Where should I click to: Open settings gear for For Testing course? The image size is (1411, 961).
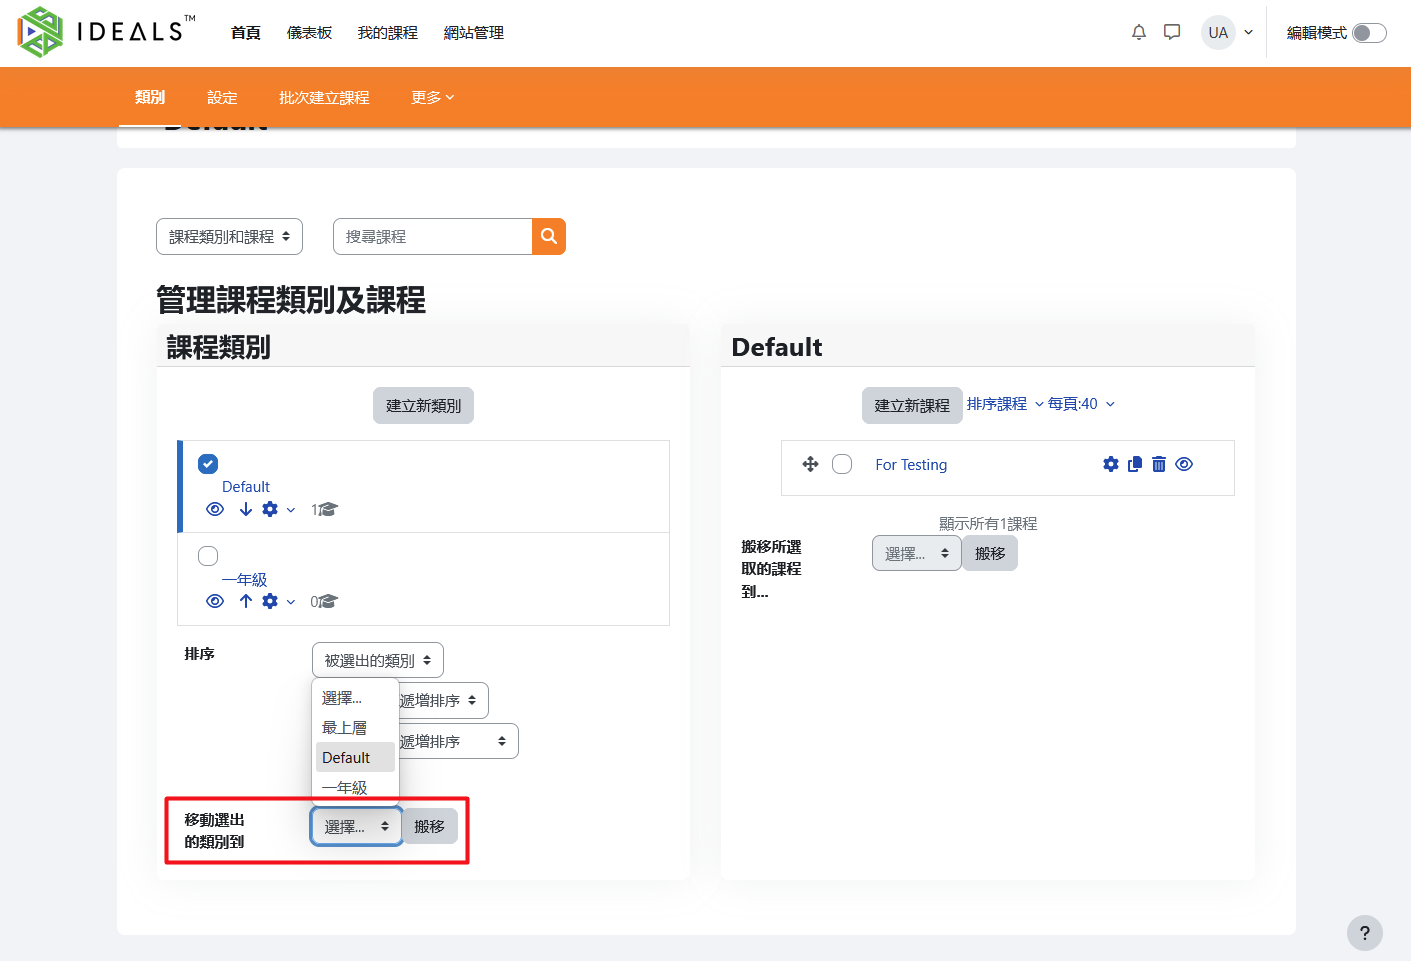tap(1110, 464)
